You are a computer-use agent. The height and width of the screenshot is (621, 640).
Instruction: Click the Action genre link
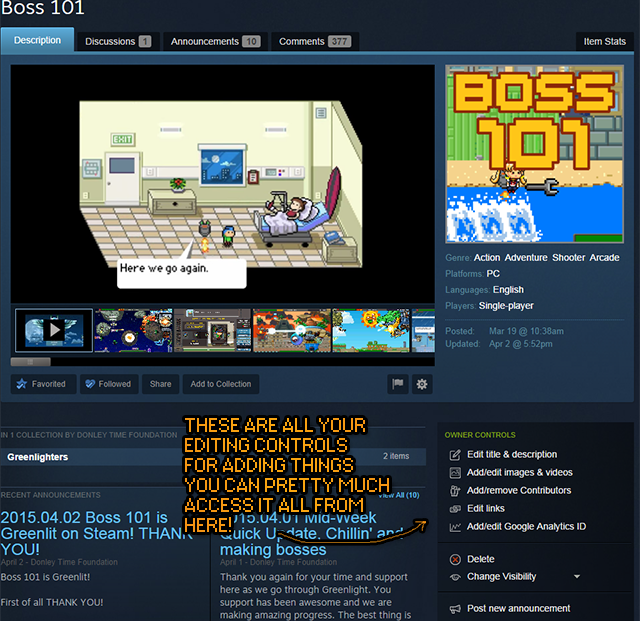(487, 258)
